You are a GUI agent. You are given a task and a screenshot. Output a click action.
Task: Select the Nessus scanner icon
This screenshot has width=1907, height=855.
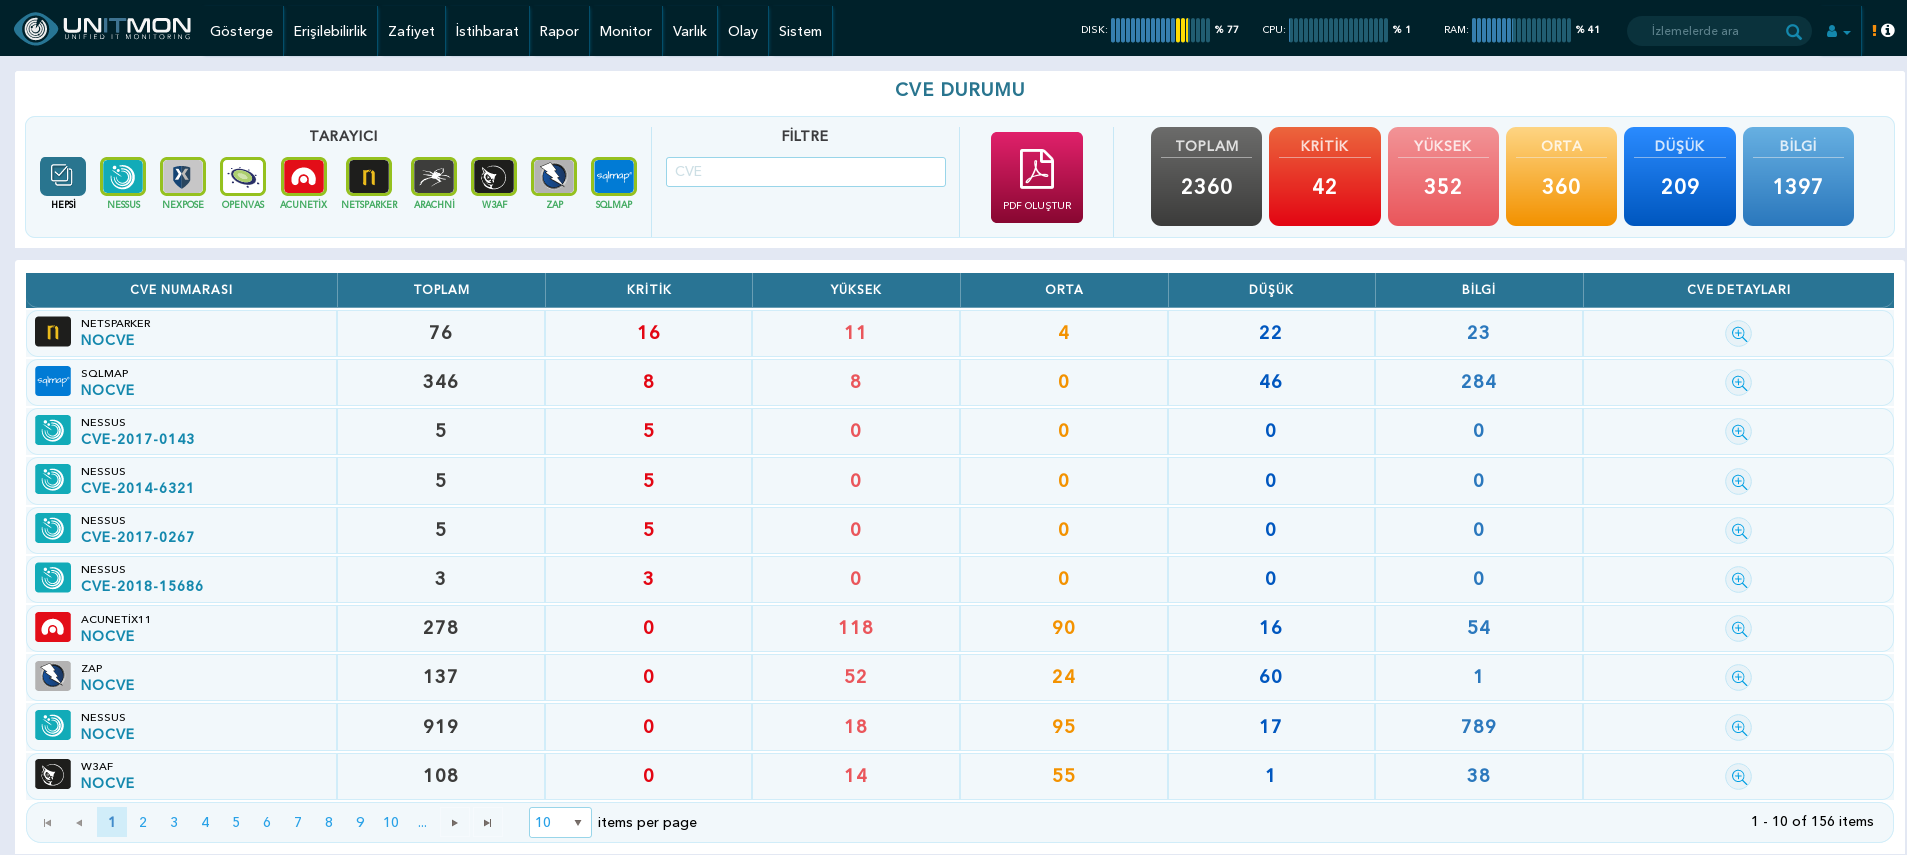coord(123,177)
